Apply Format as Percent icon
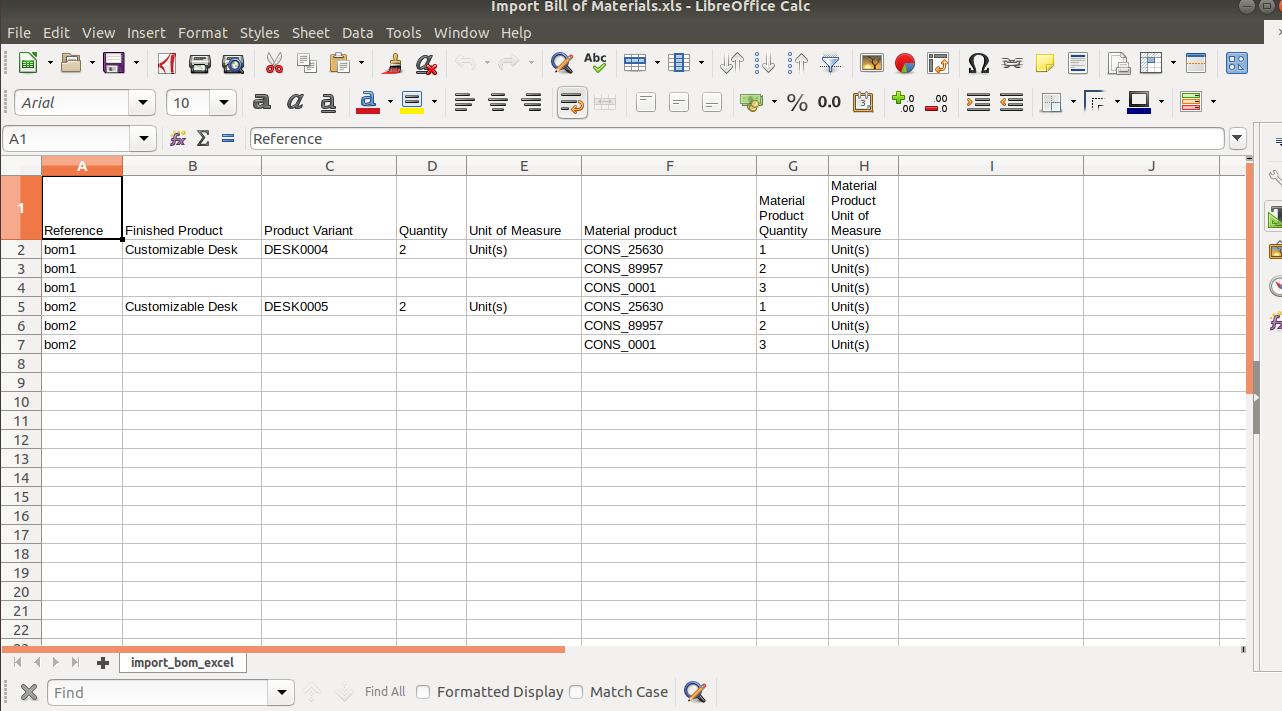This screenshot has height=711, width=1282. (797, 102)
